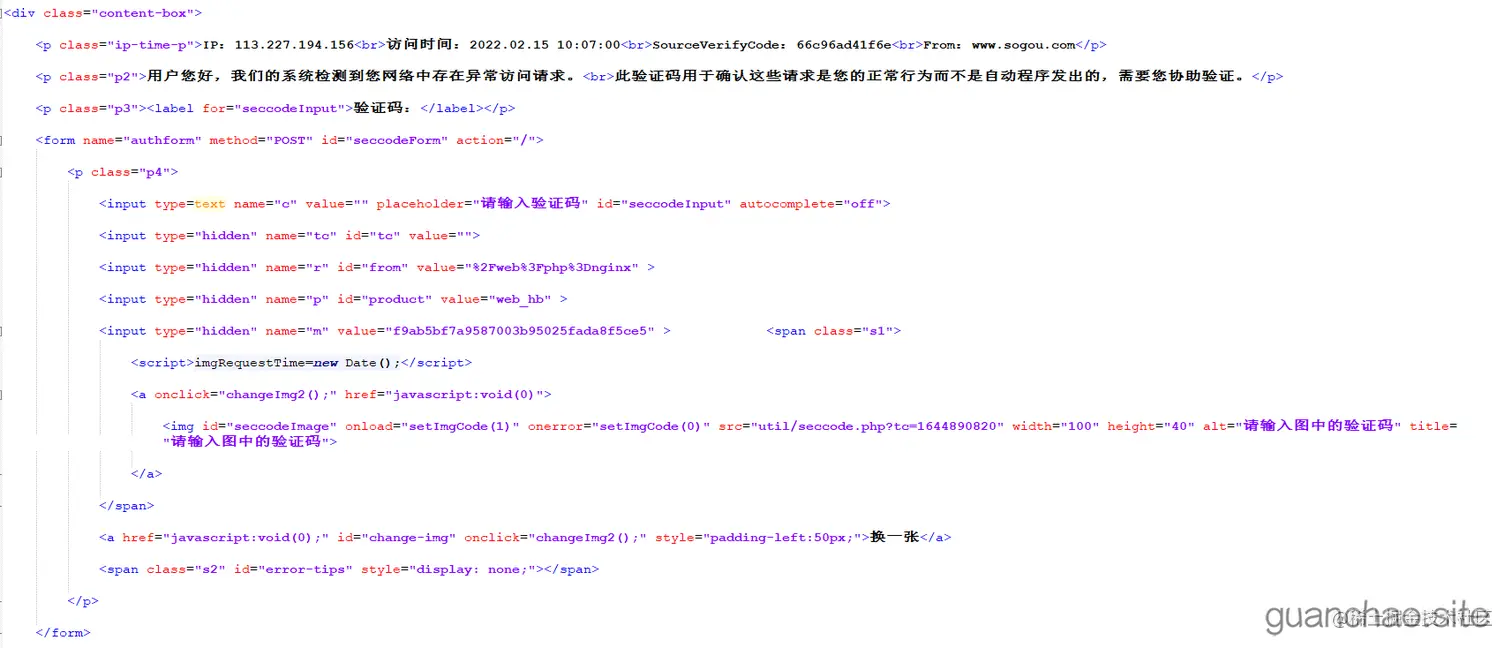
Task: Click the closing </p> tag on its own line
Action: (83, 602)
